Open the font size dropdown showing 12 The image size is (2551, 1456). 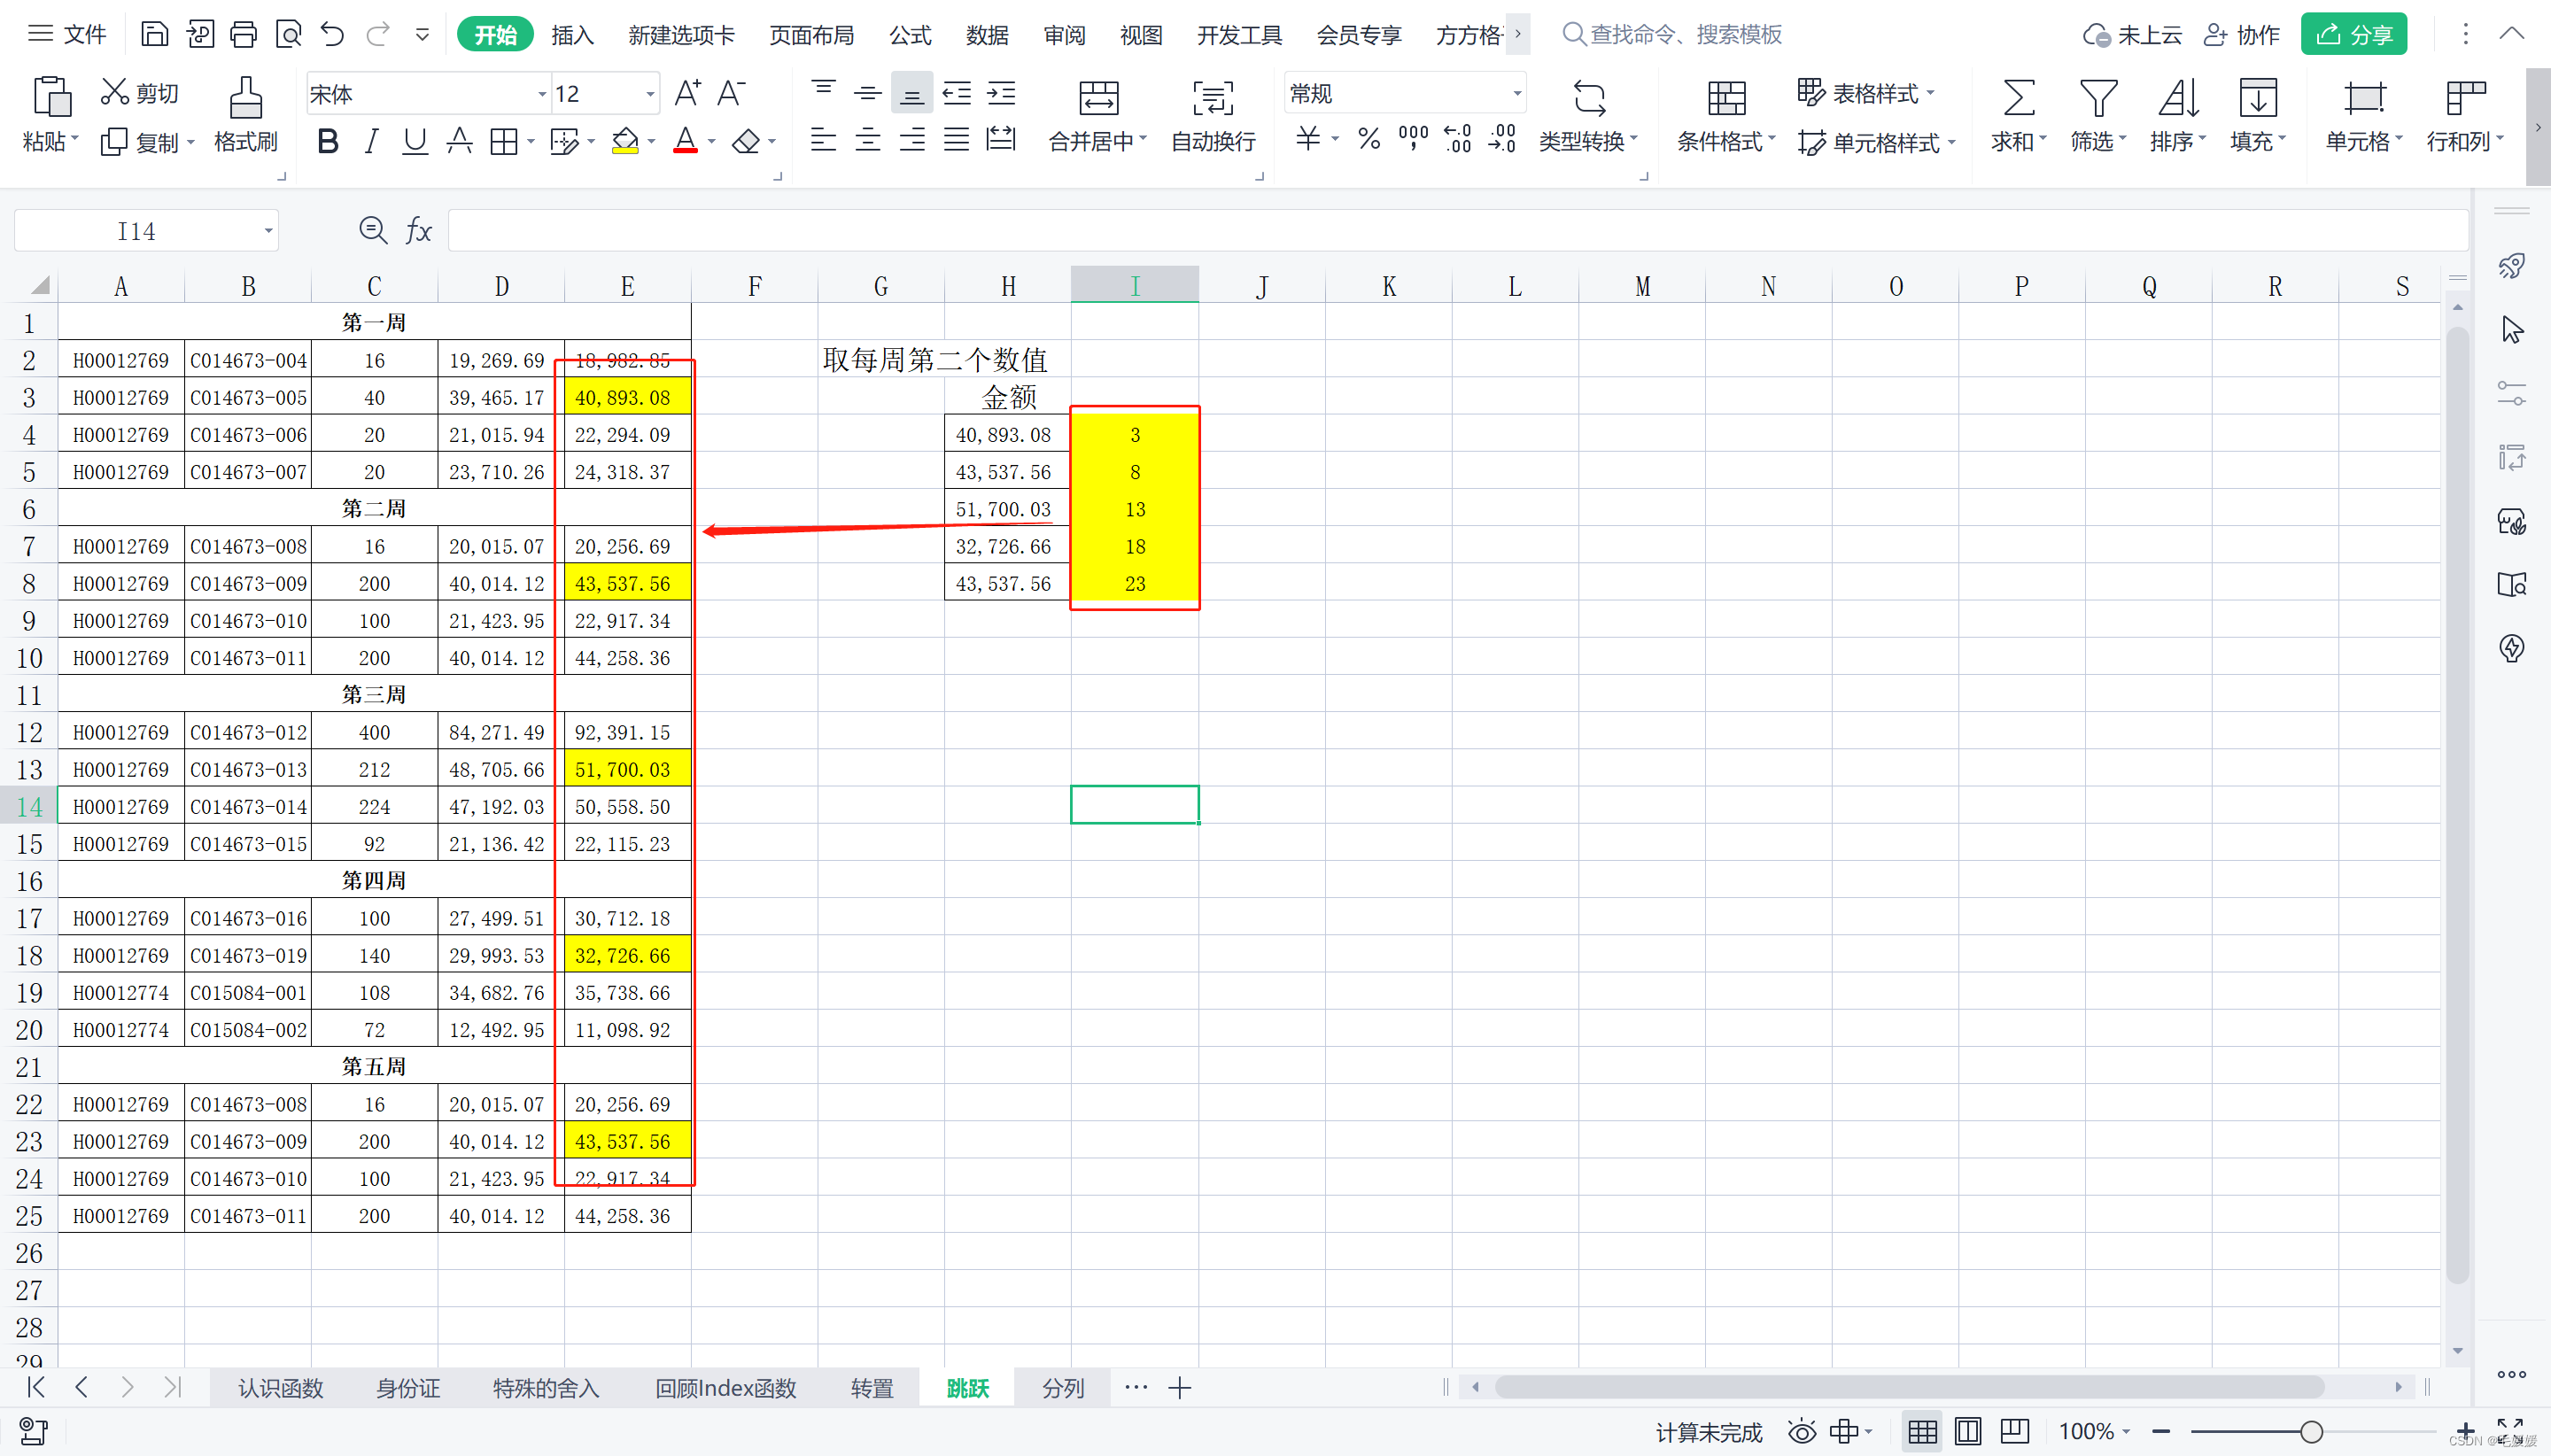click(650, 94)
